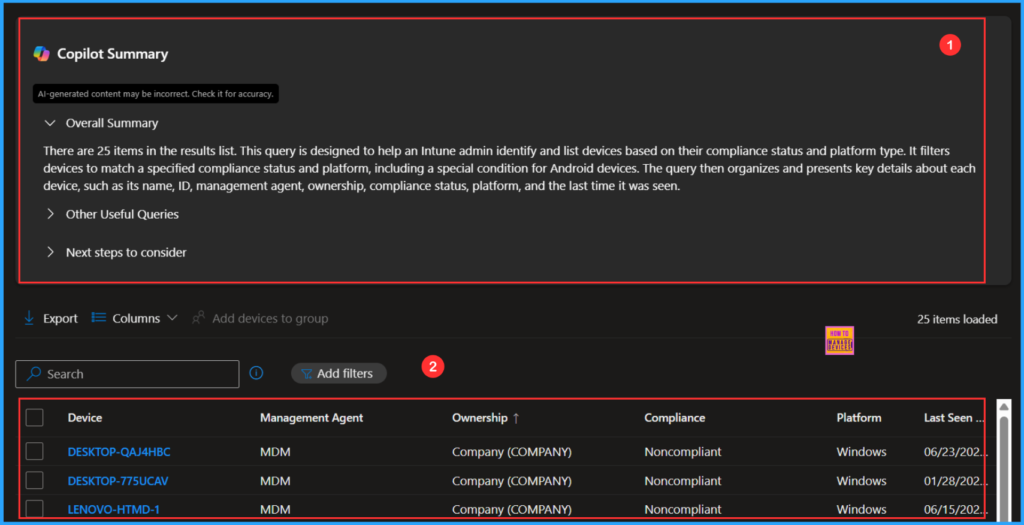Viewport: 1024px width, 525px height.
Task: Sort by Management Agent column header
Action: 312,418
